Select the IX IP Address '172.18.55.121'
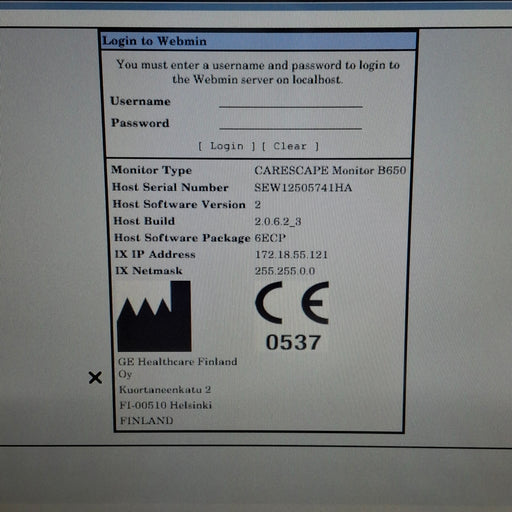This screenshot has width=512, height=512. tap(291, 255)
